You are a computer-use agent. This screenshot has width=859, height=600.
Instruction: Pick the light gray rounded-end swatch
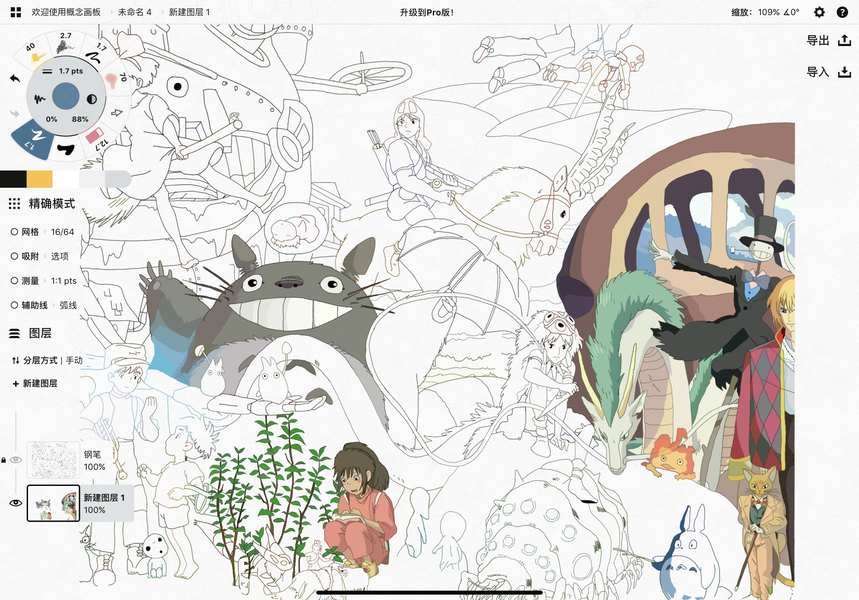pos(118,179)
